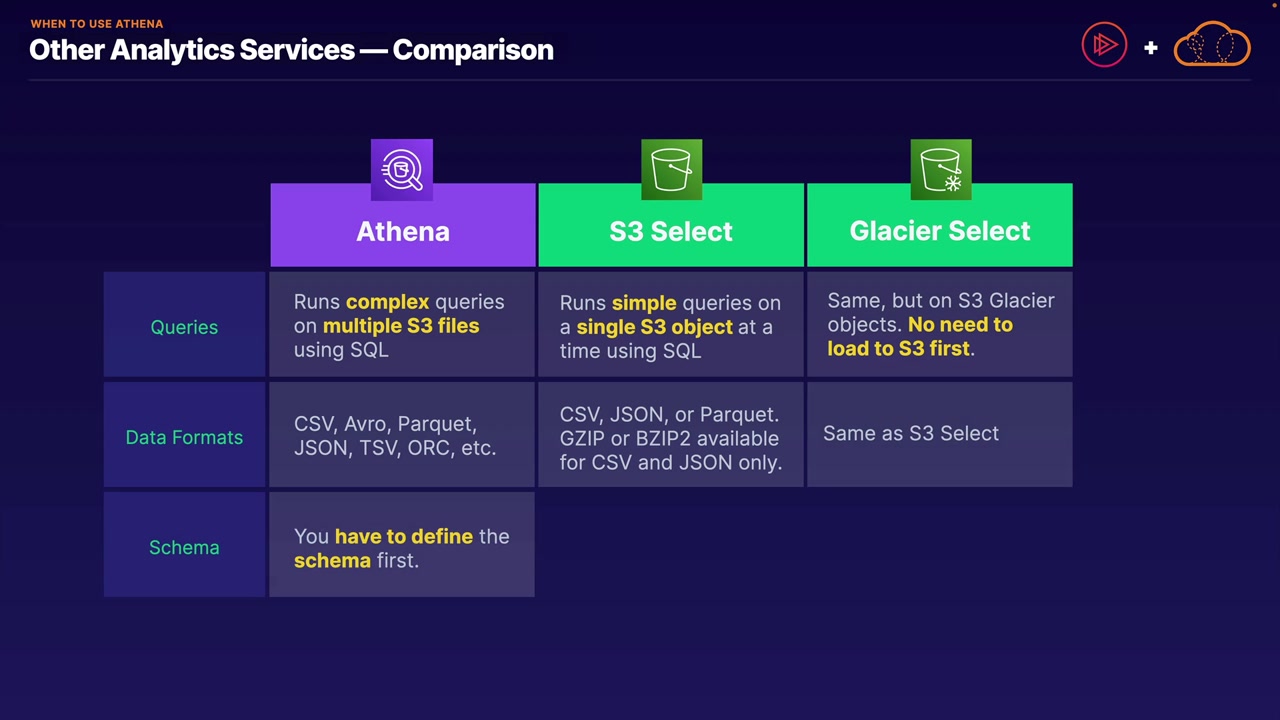Click the plus sign between the logos
This screenshot has width=1280, height=720.
(1151, 47)
